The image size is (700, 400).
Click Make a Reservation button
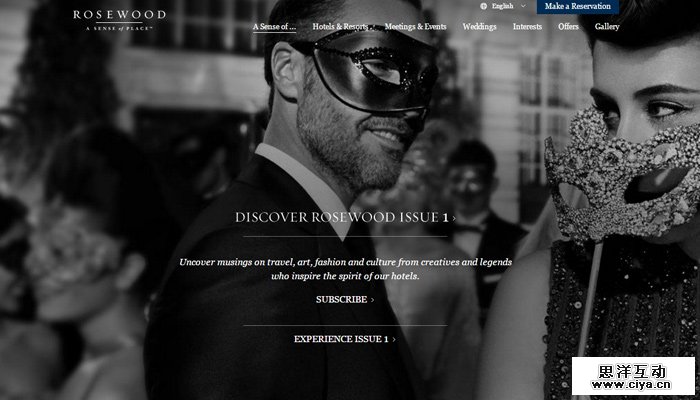tap(578, 6)
